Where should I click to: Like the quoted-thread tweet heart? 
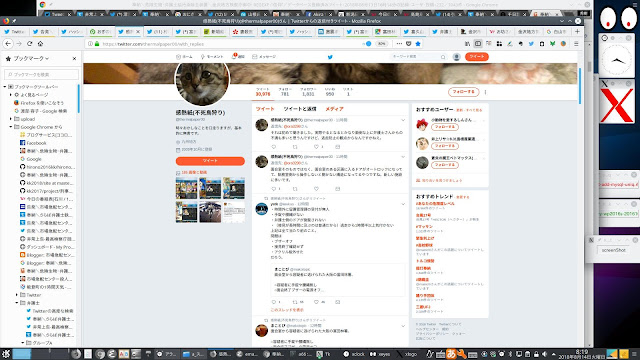[316, 302]
